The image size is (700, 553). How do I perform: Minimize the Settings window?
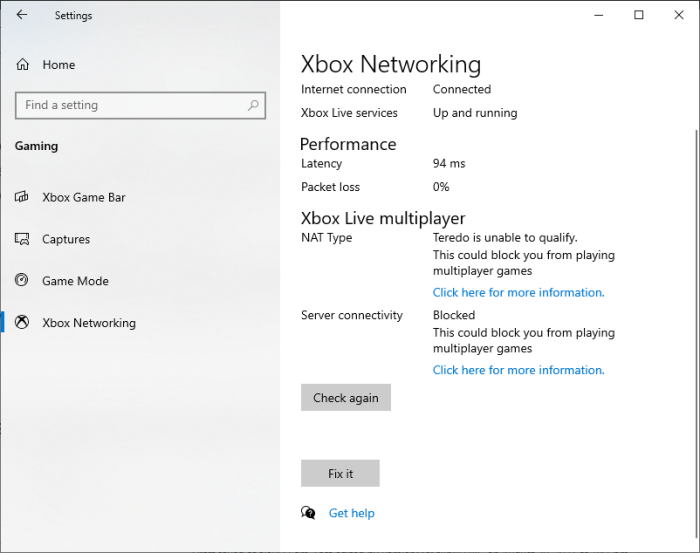point(599,15)
